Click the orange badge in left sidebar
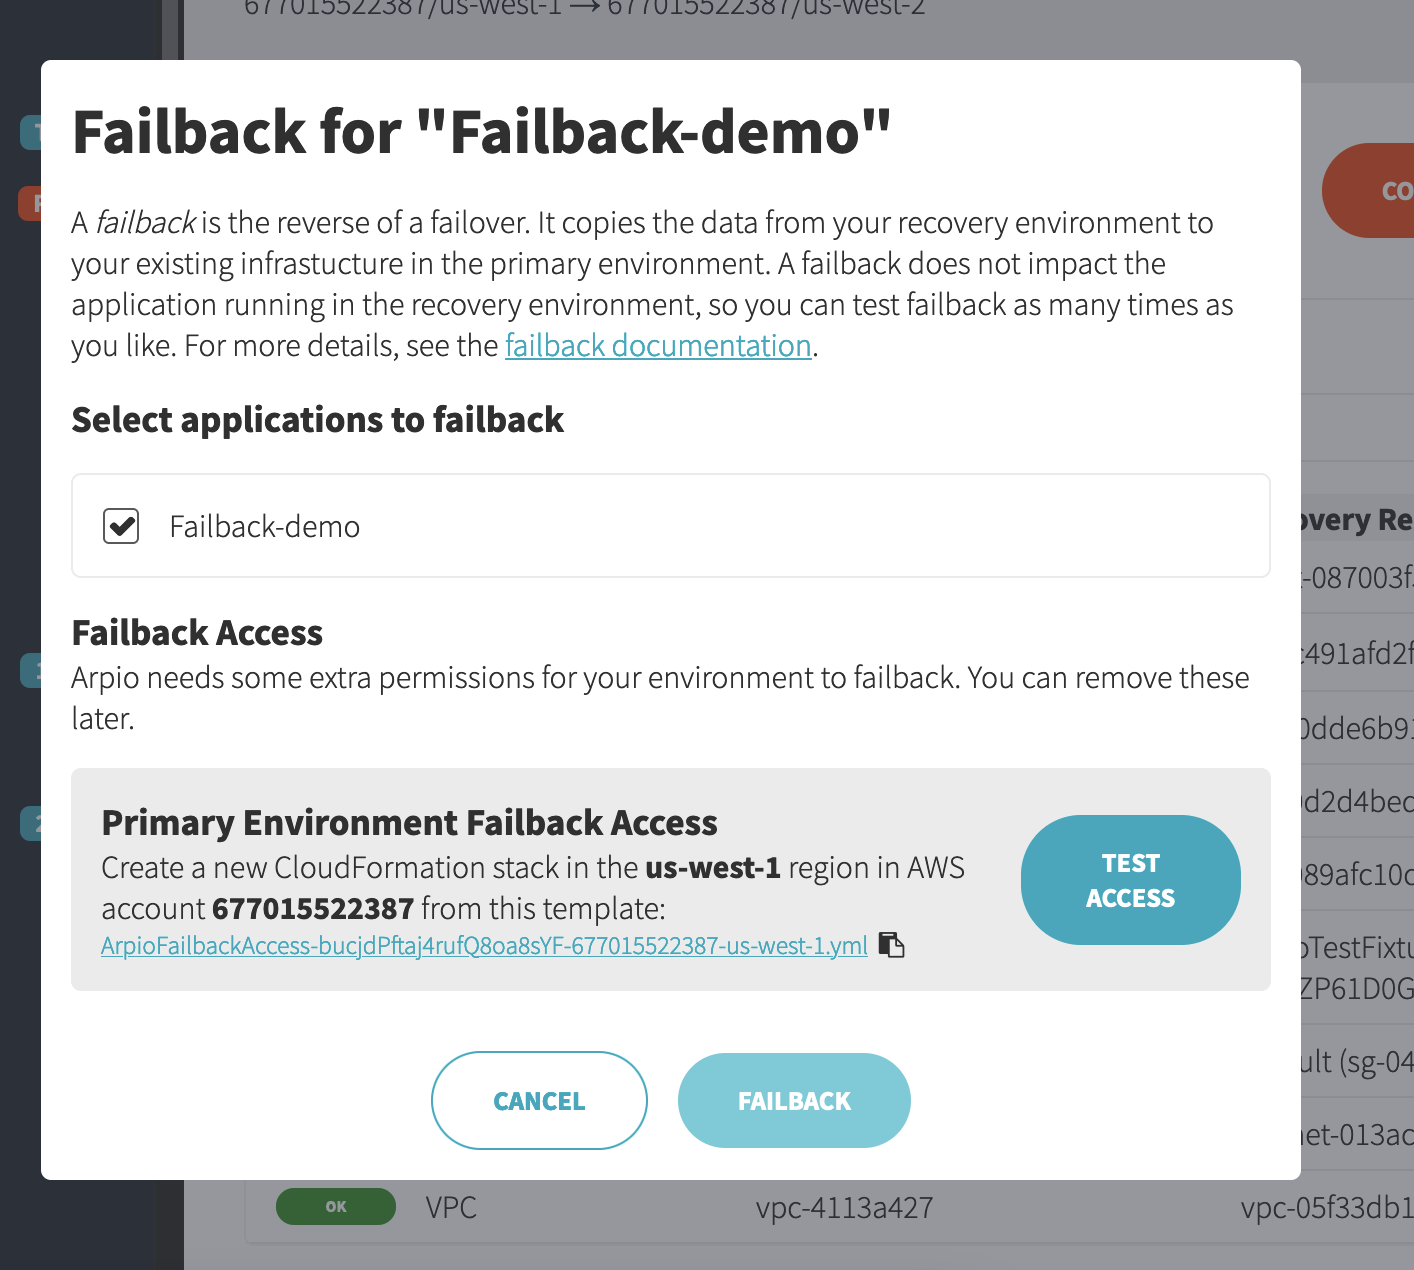This screenshot has height=1270, width=1414. 30,203
